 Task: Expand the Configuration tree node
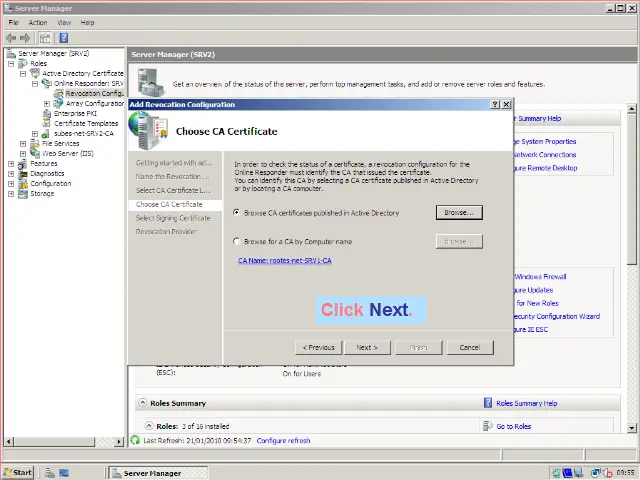coord(11,183)
